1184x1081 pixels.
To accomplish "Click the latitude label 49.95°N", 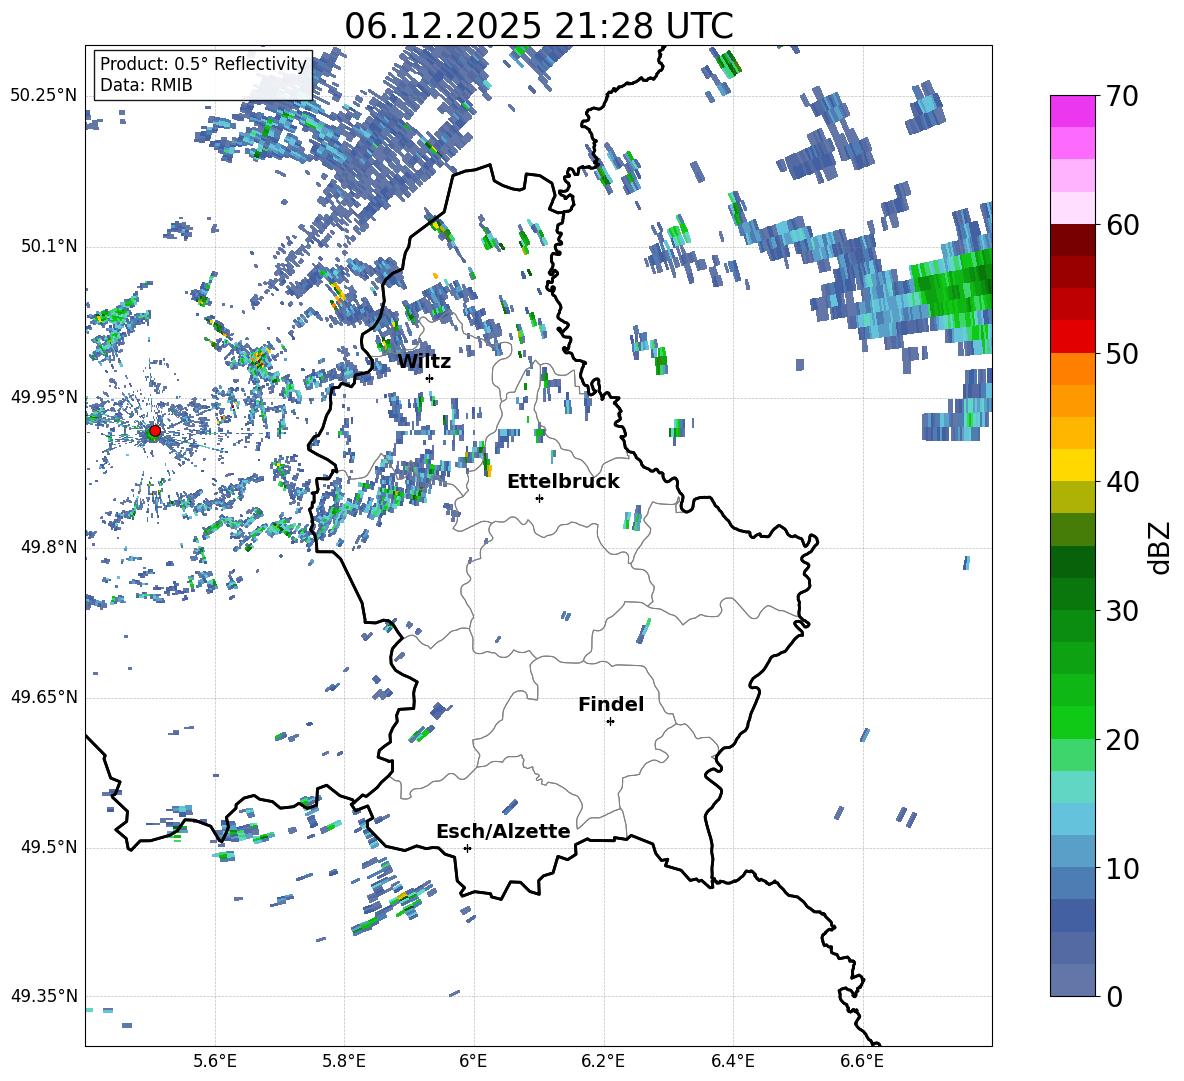I will pyautogui.click(x=44, y=396).
